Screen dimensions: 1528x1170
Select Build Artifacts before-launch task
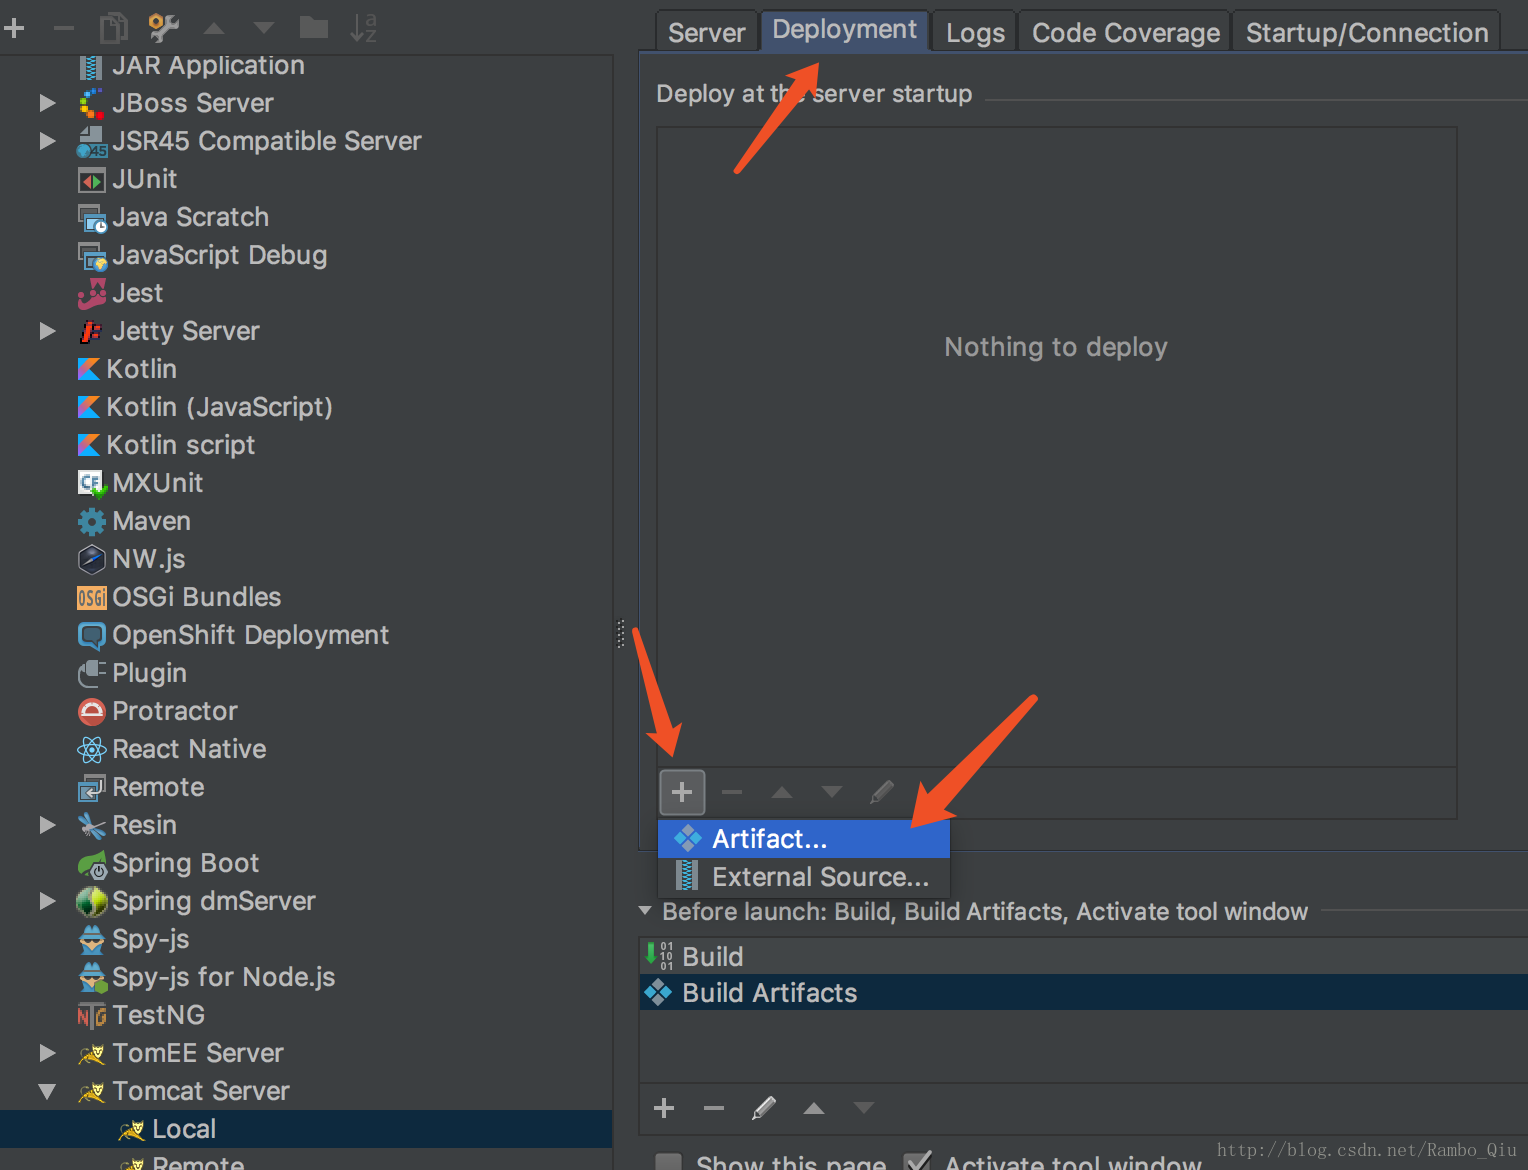tap(1083, 992)
